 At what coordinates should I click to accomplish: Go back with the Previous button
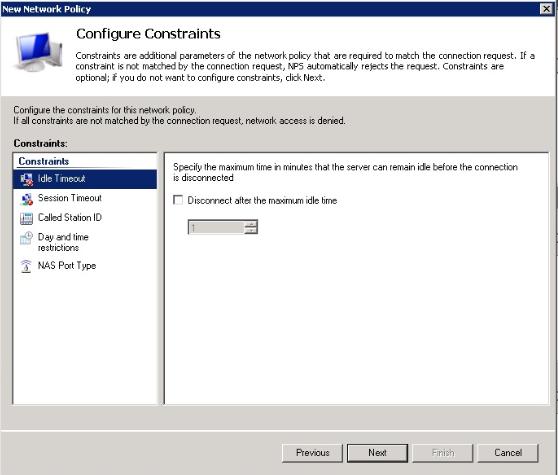(312, 453)
